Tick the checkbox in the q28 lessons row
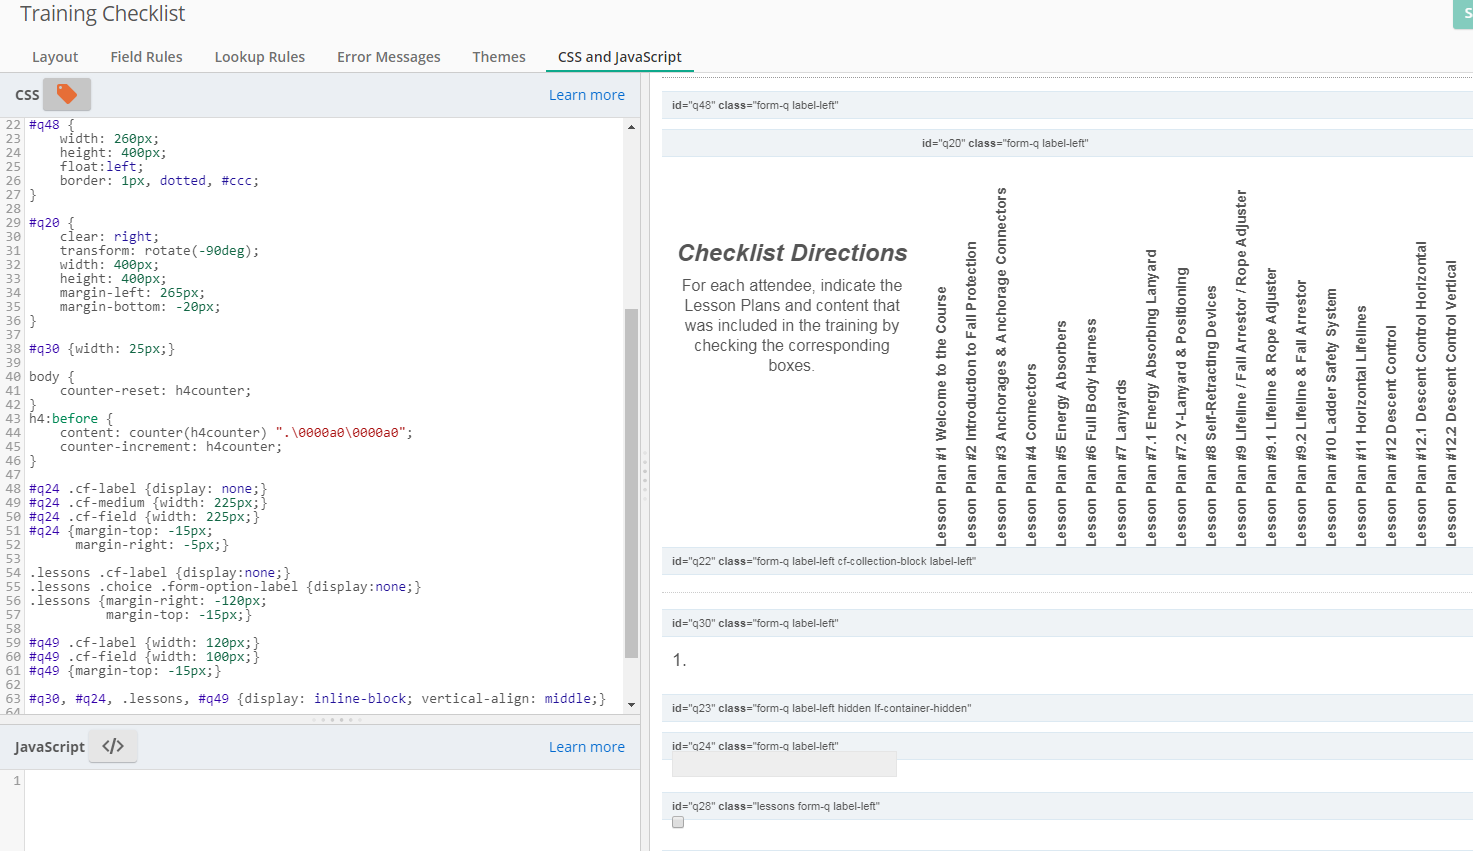The width and height of the screenshot is (1473, 851). 678,822
